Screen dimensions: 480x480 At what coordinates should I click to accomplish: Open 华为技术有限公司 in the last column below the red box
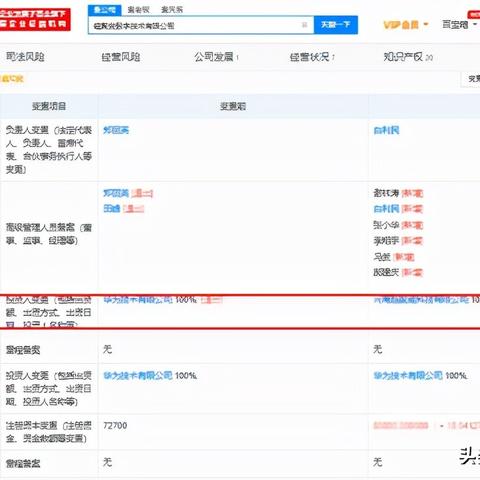pos(408,376)
